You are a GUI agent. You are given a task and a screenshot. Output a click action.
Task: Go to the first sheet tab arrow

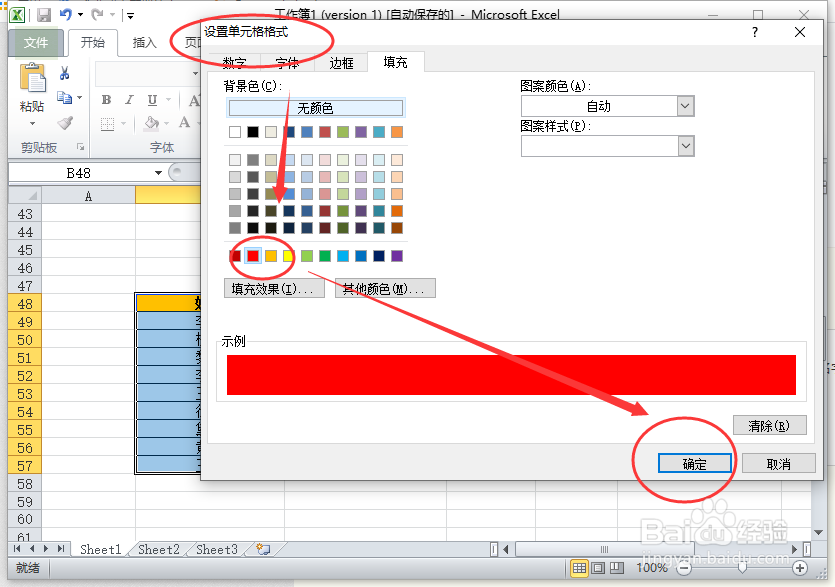(x=17, y=549)
